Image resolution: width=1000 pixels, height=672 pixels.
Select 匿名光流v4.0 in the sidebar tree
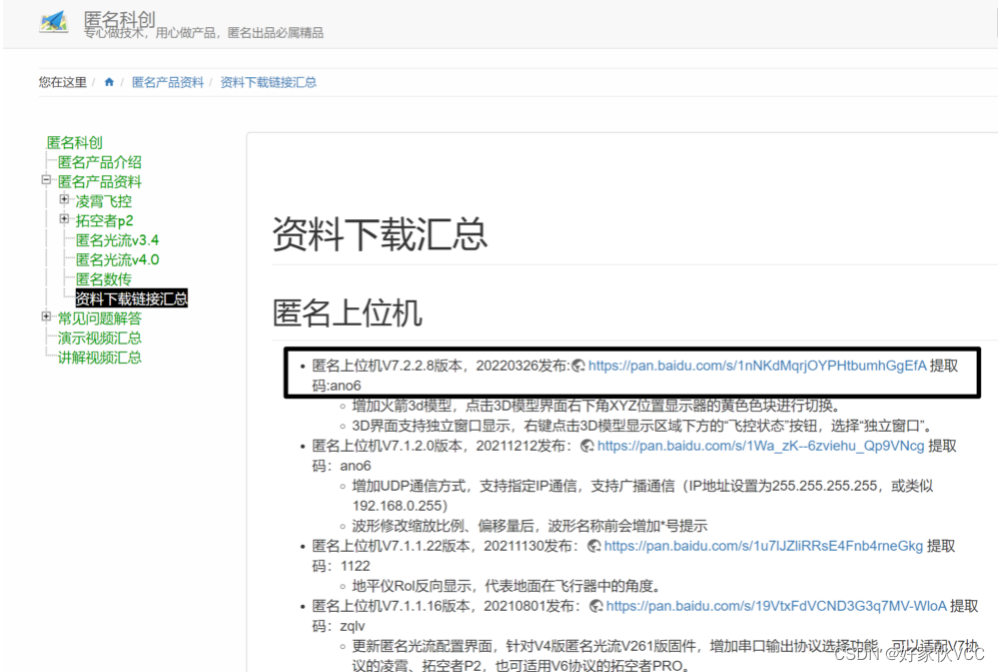(118, 259)
